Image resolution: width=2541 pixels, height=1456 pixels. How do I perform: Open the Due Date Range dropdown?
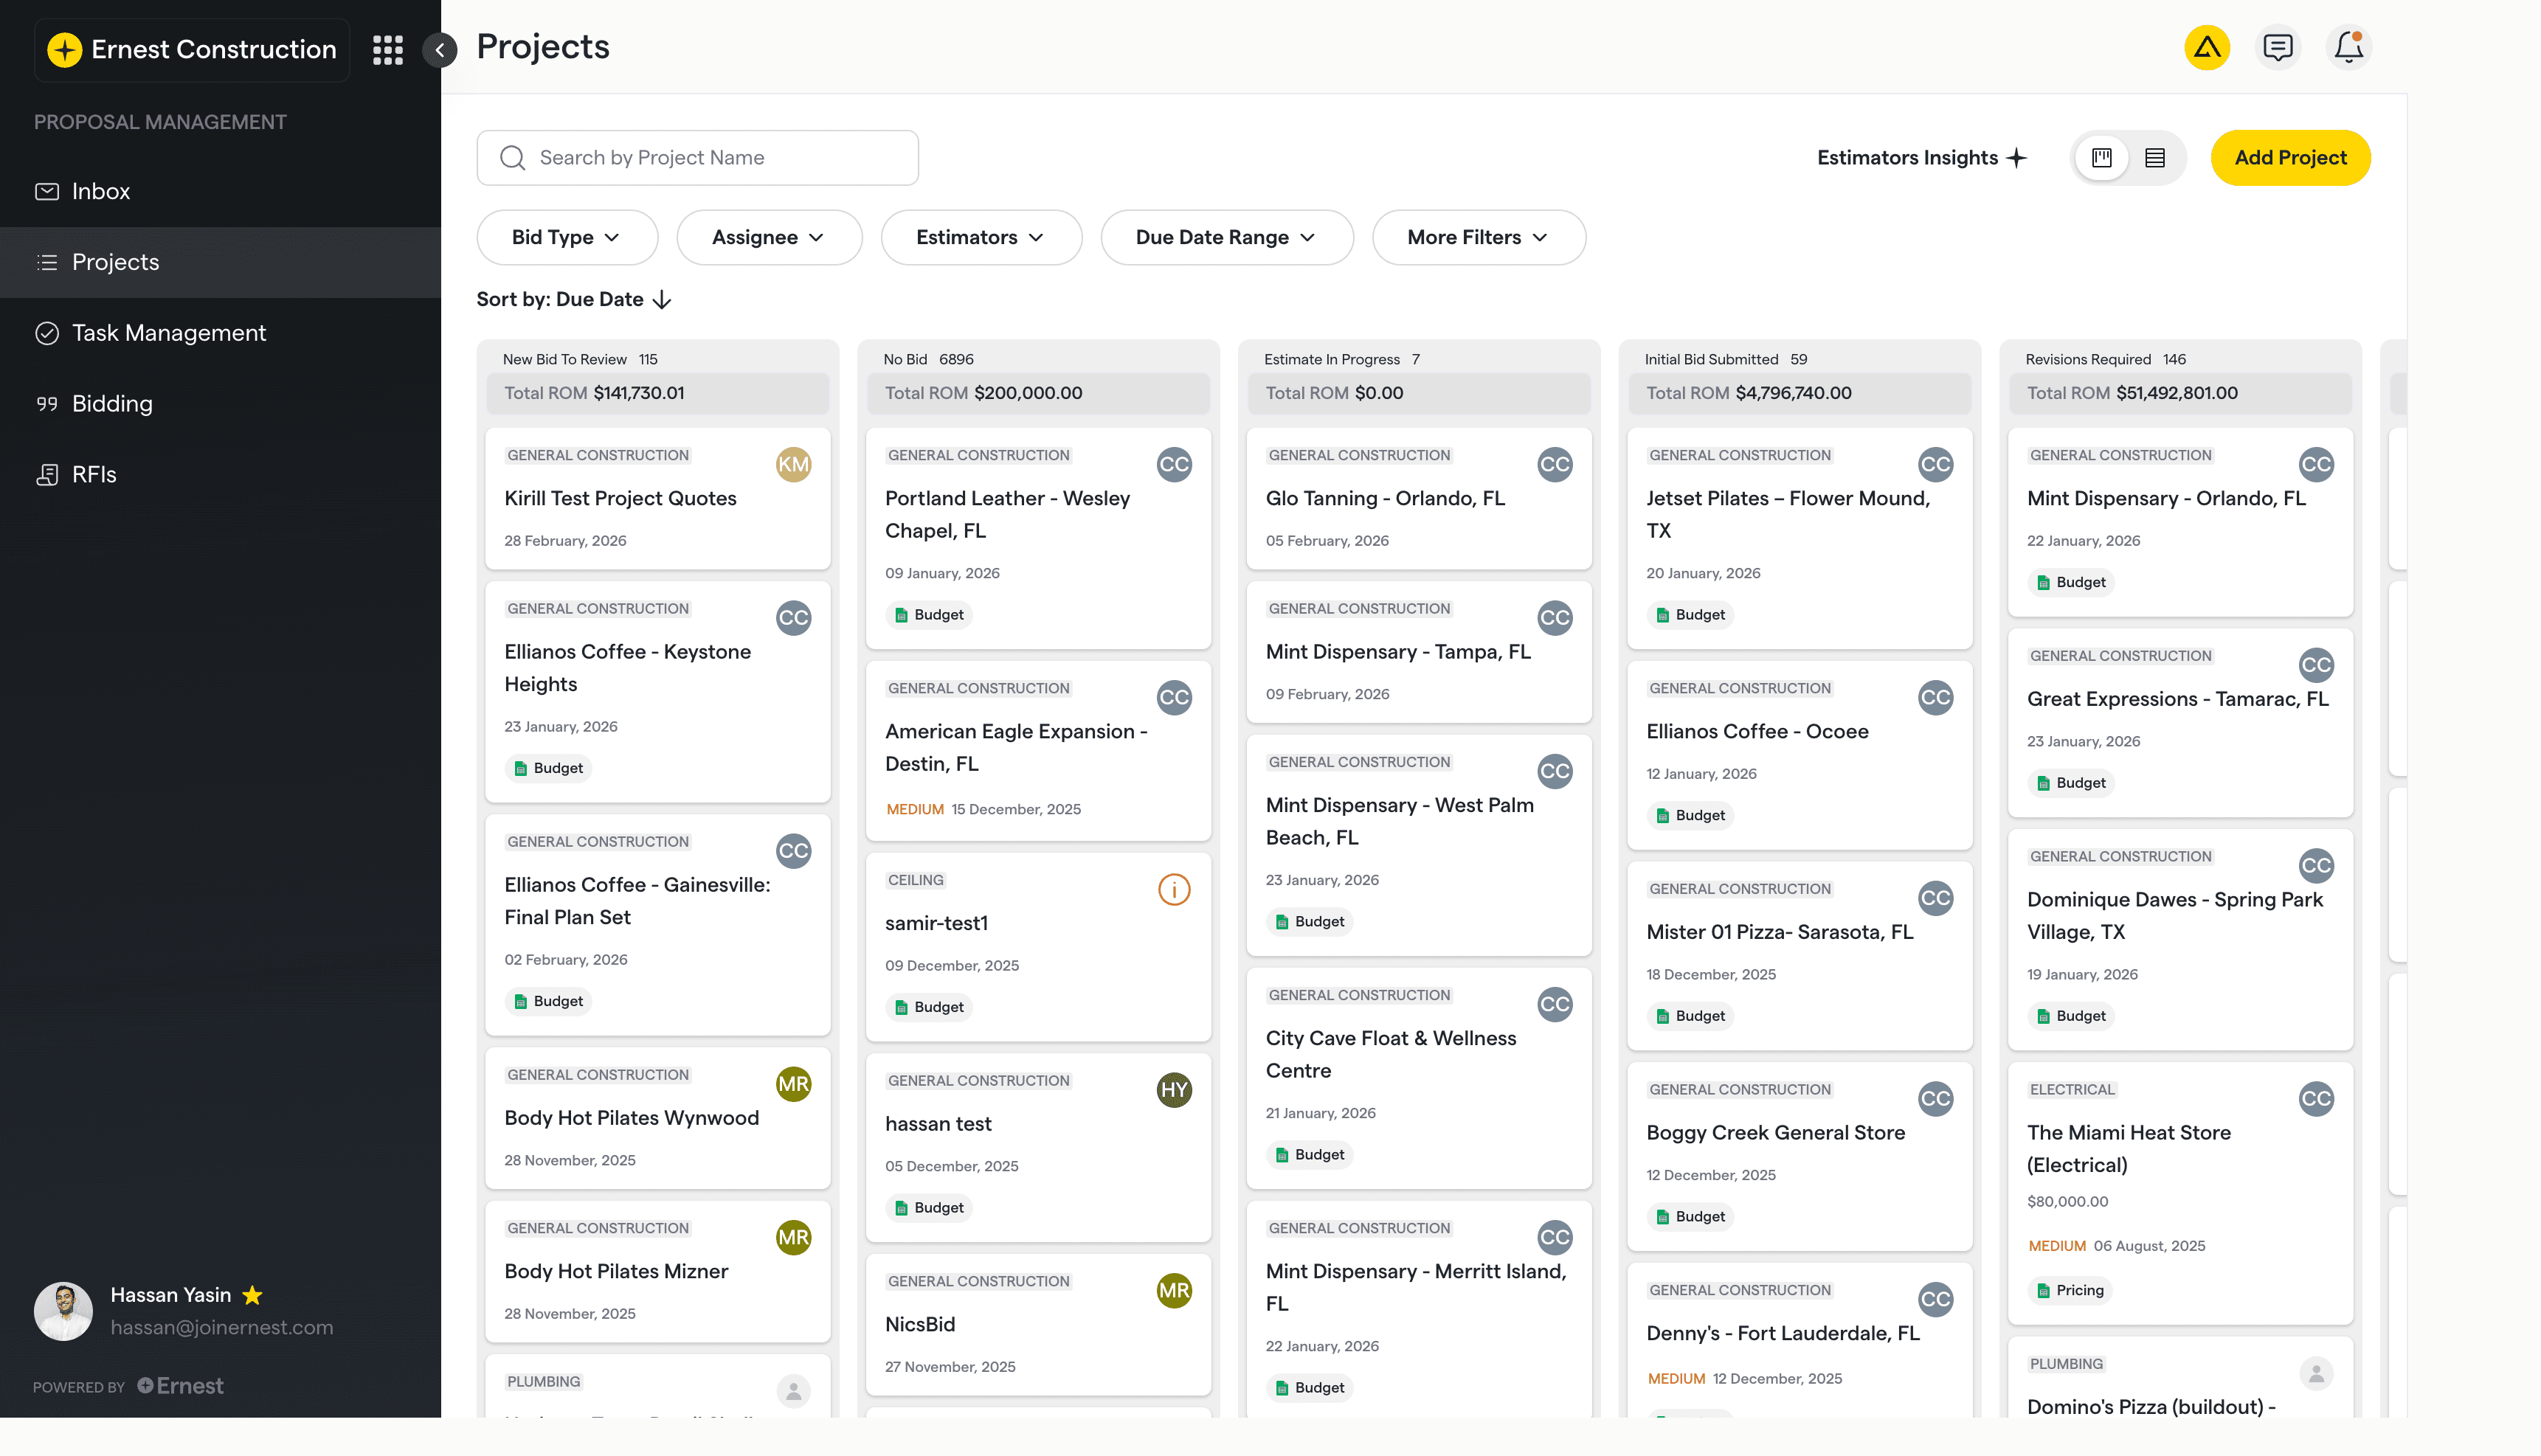[1227, 237]
